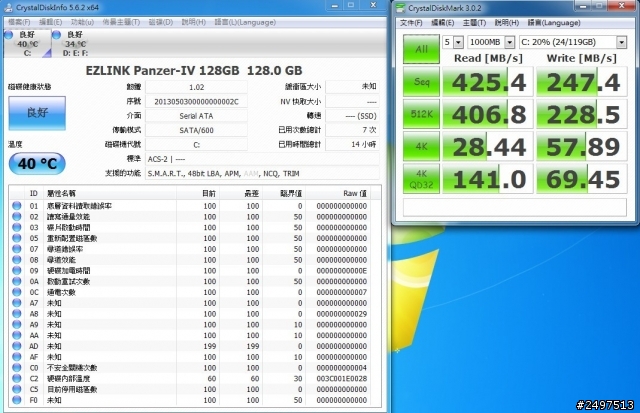The width and height of the screenshot is (640, 413).
Task: Click the status dot for attribute F0
Action: (x=17, y=400)
